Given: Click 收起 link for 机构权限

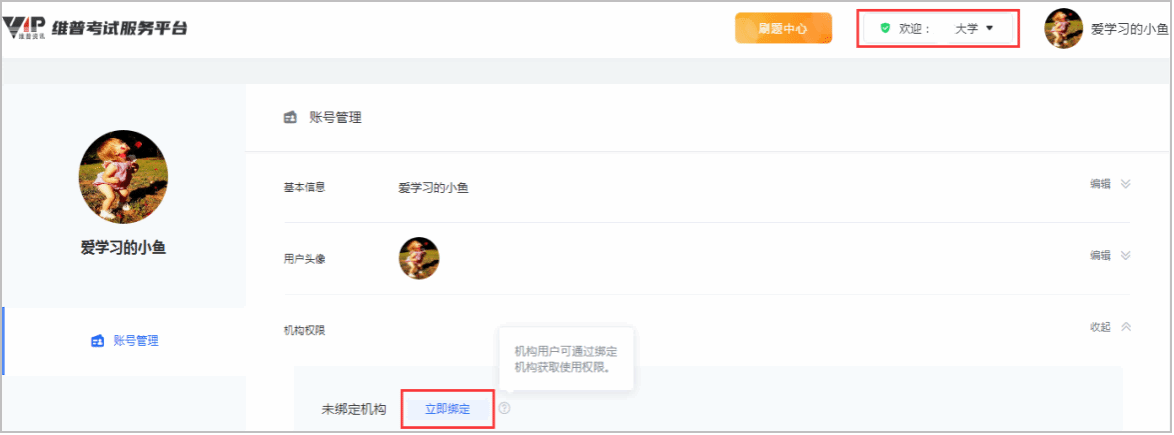Looking at the screenshot, I should (x=1100, y=327).
